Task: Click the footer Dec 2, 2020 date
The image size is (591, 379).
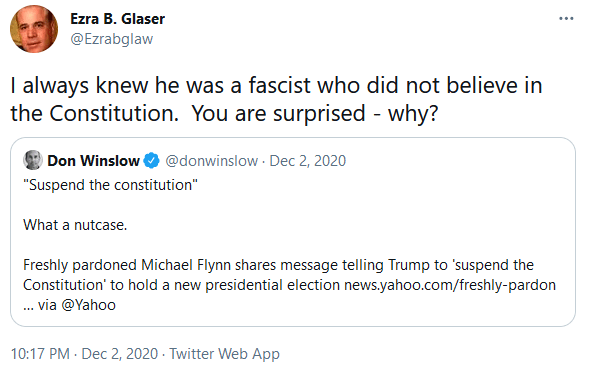Action: coord(119,354)
